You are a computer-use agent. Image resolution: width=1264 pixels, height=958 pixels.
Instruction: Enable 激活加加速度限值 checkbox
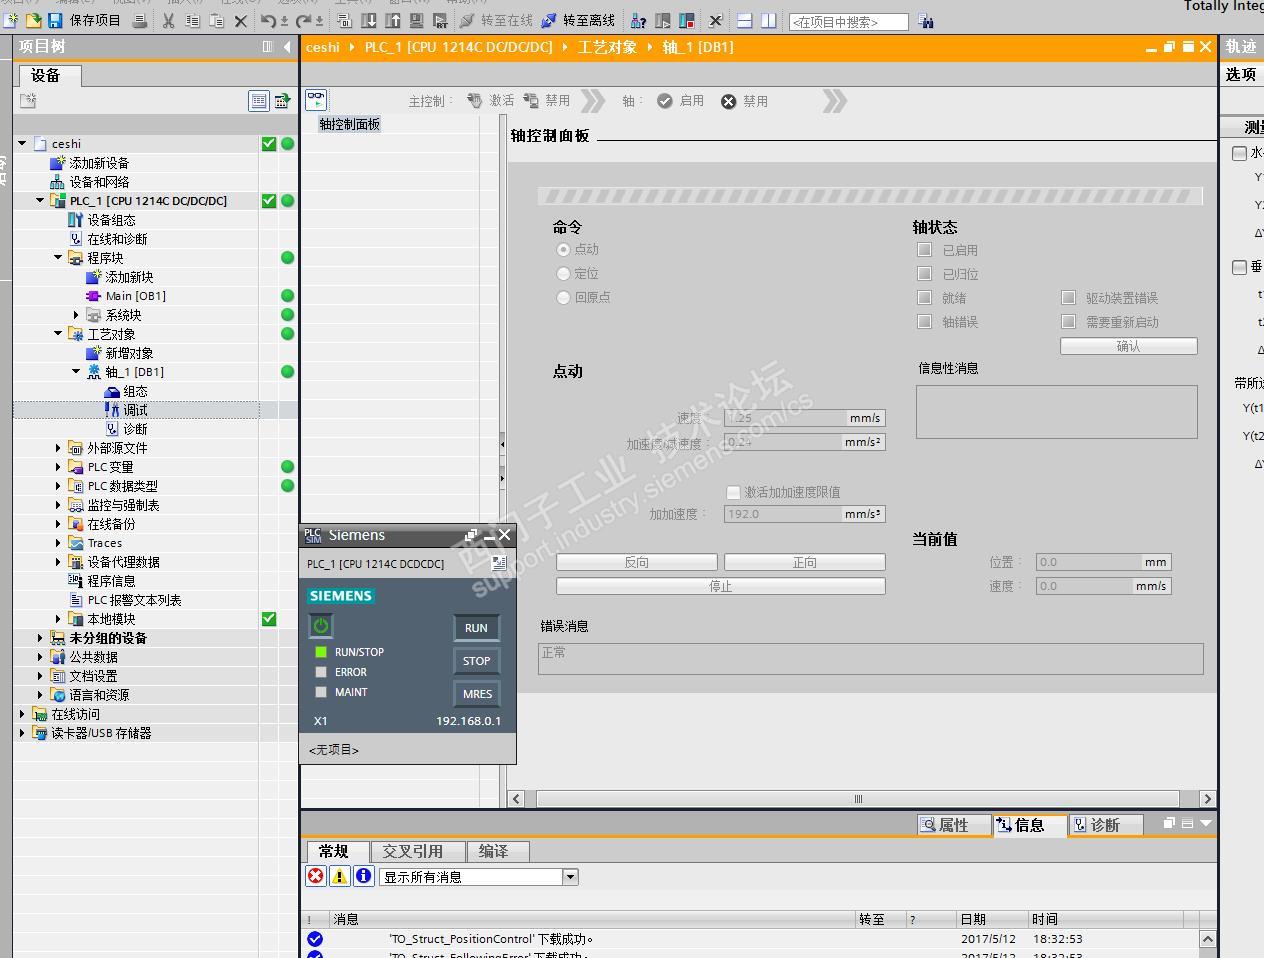point(733,492)
